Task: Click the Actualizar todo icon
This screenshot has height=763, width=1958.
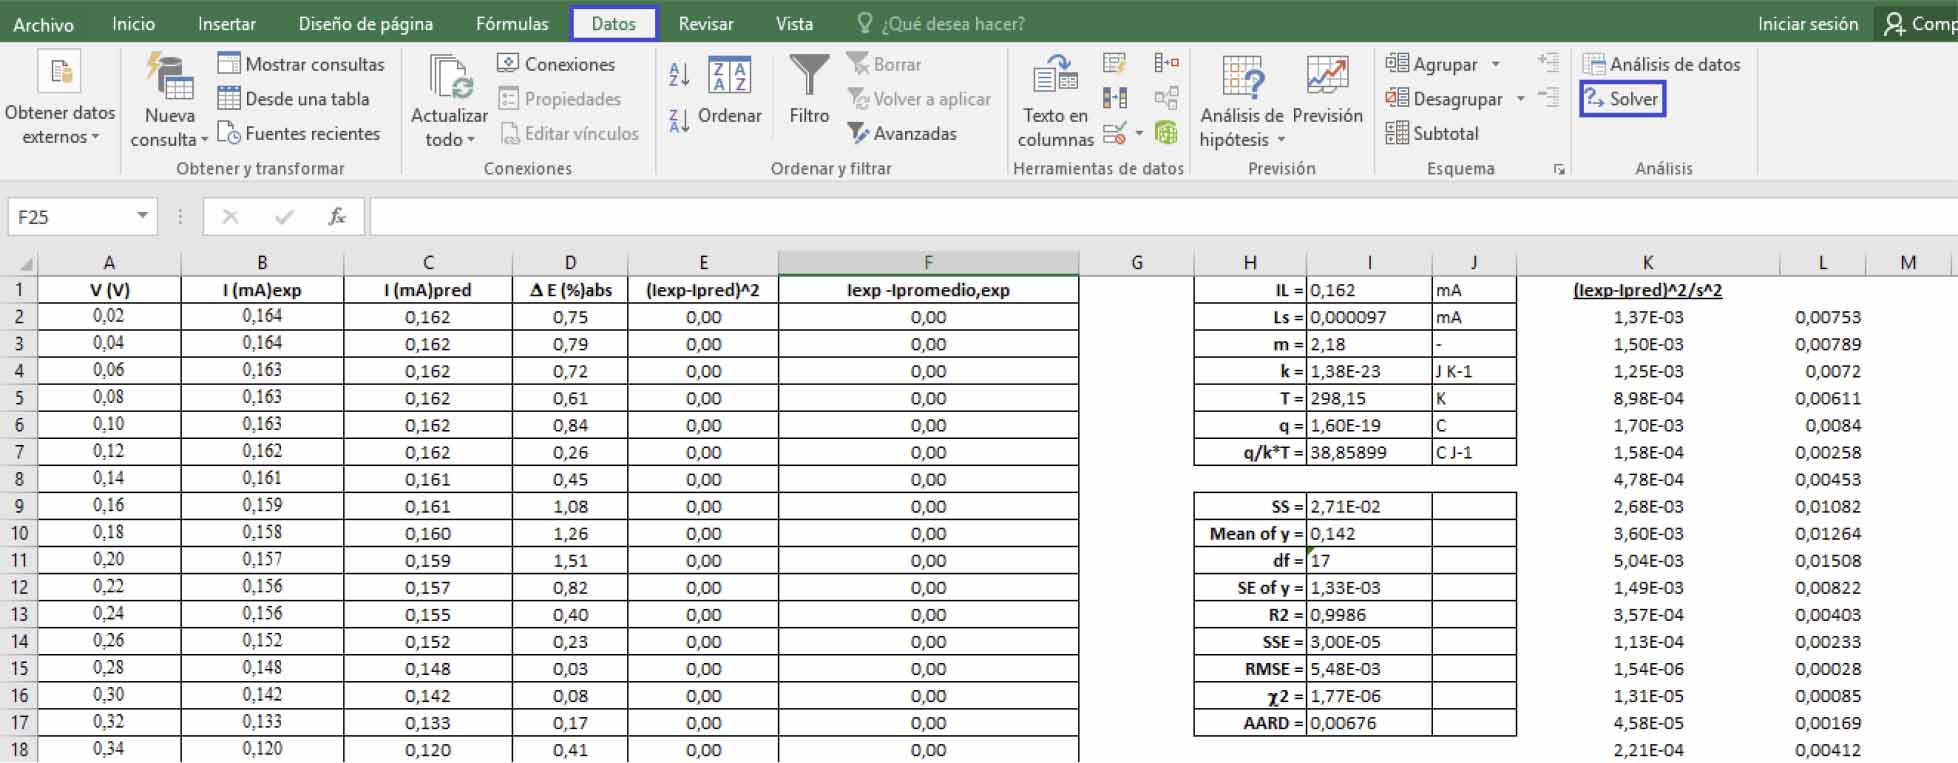Action: (449, 78)
